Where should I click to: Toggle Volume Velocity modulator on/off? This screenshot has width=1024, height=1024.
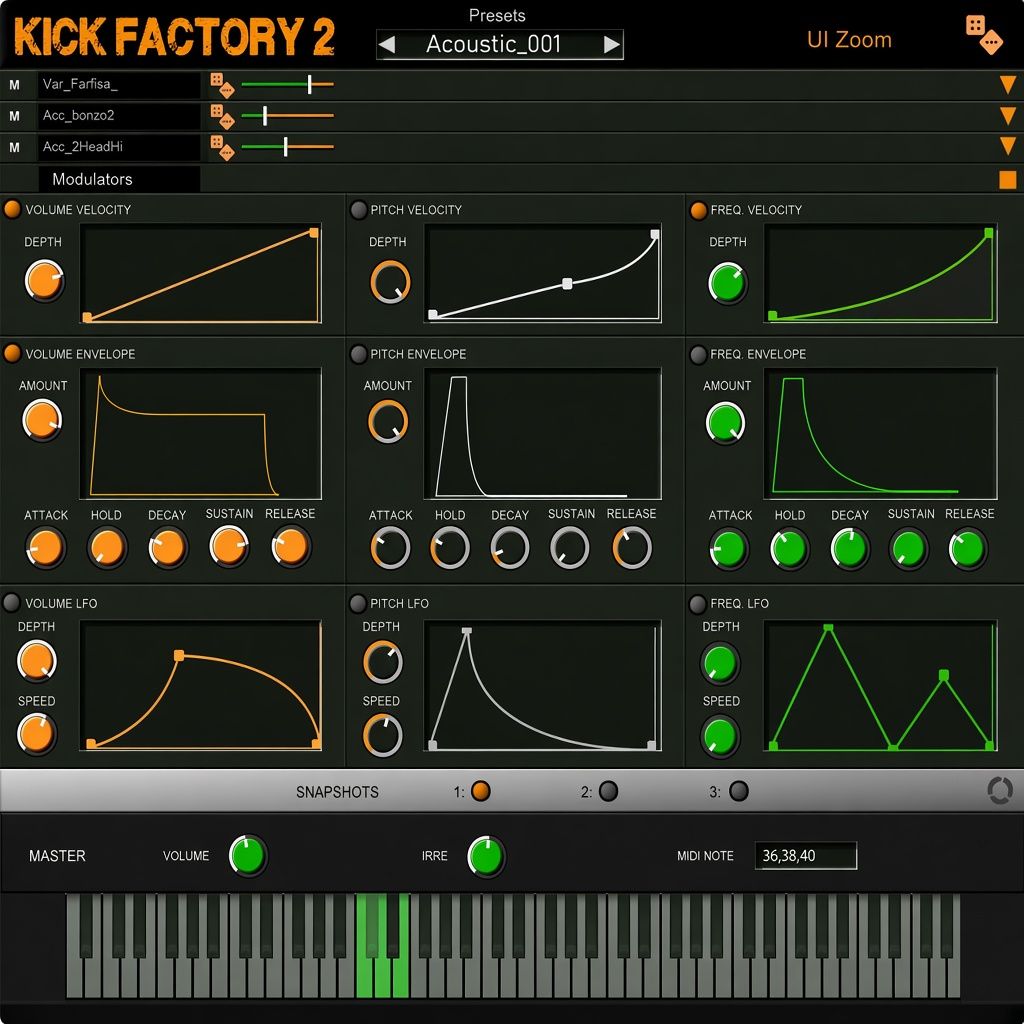[x=12, y=210]
